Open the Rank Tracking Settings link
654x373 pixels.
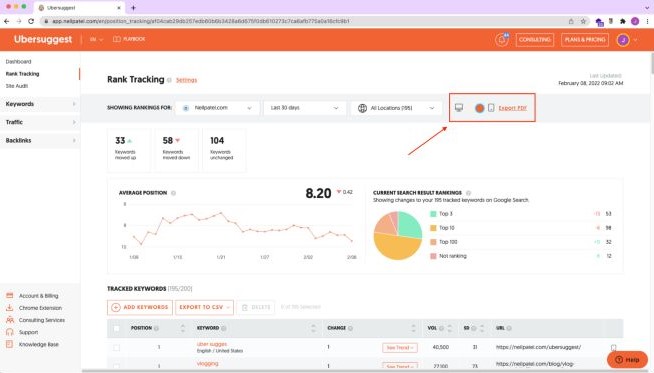click(x=186, y=80)
